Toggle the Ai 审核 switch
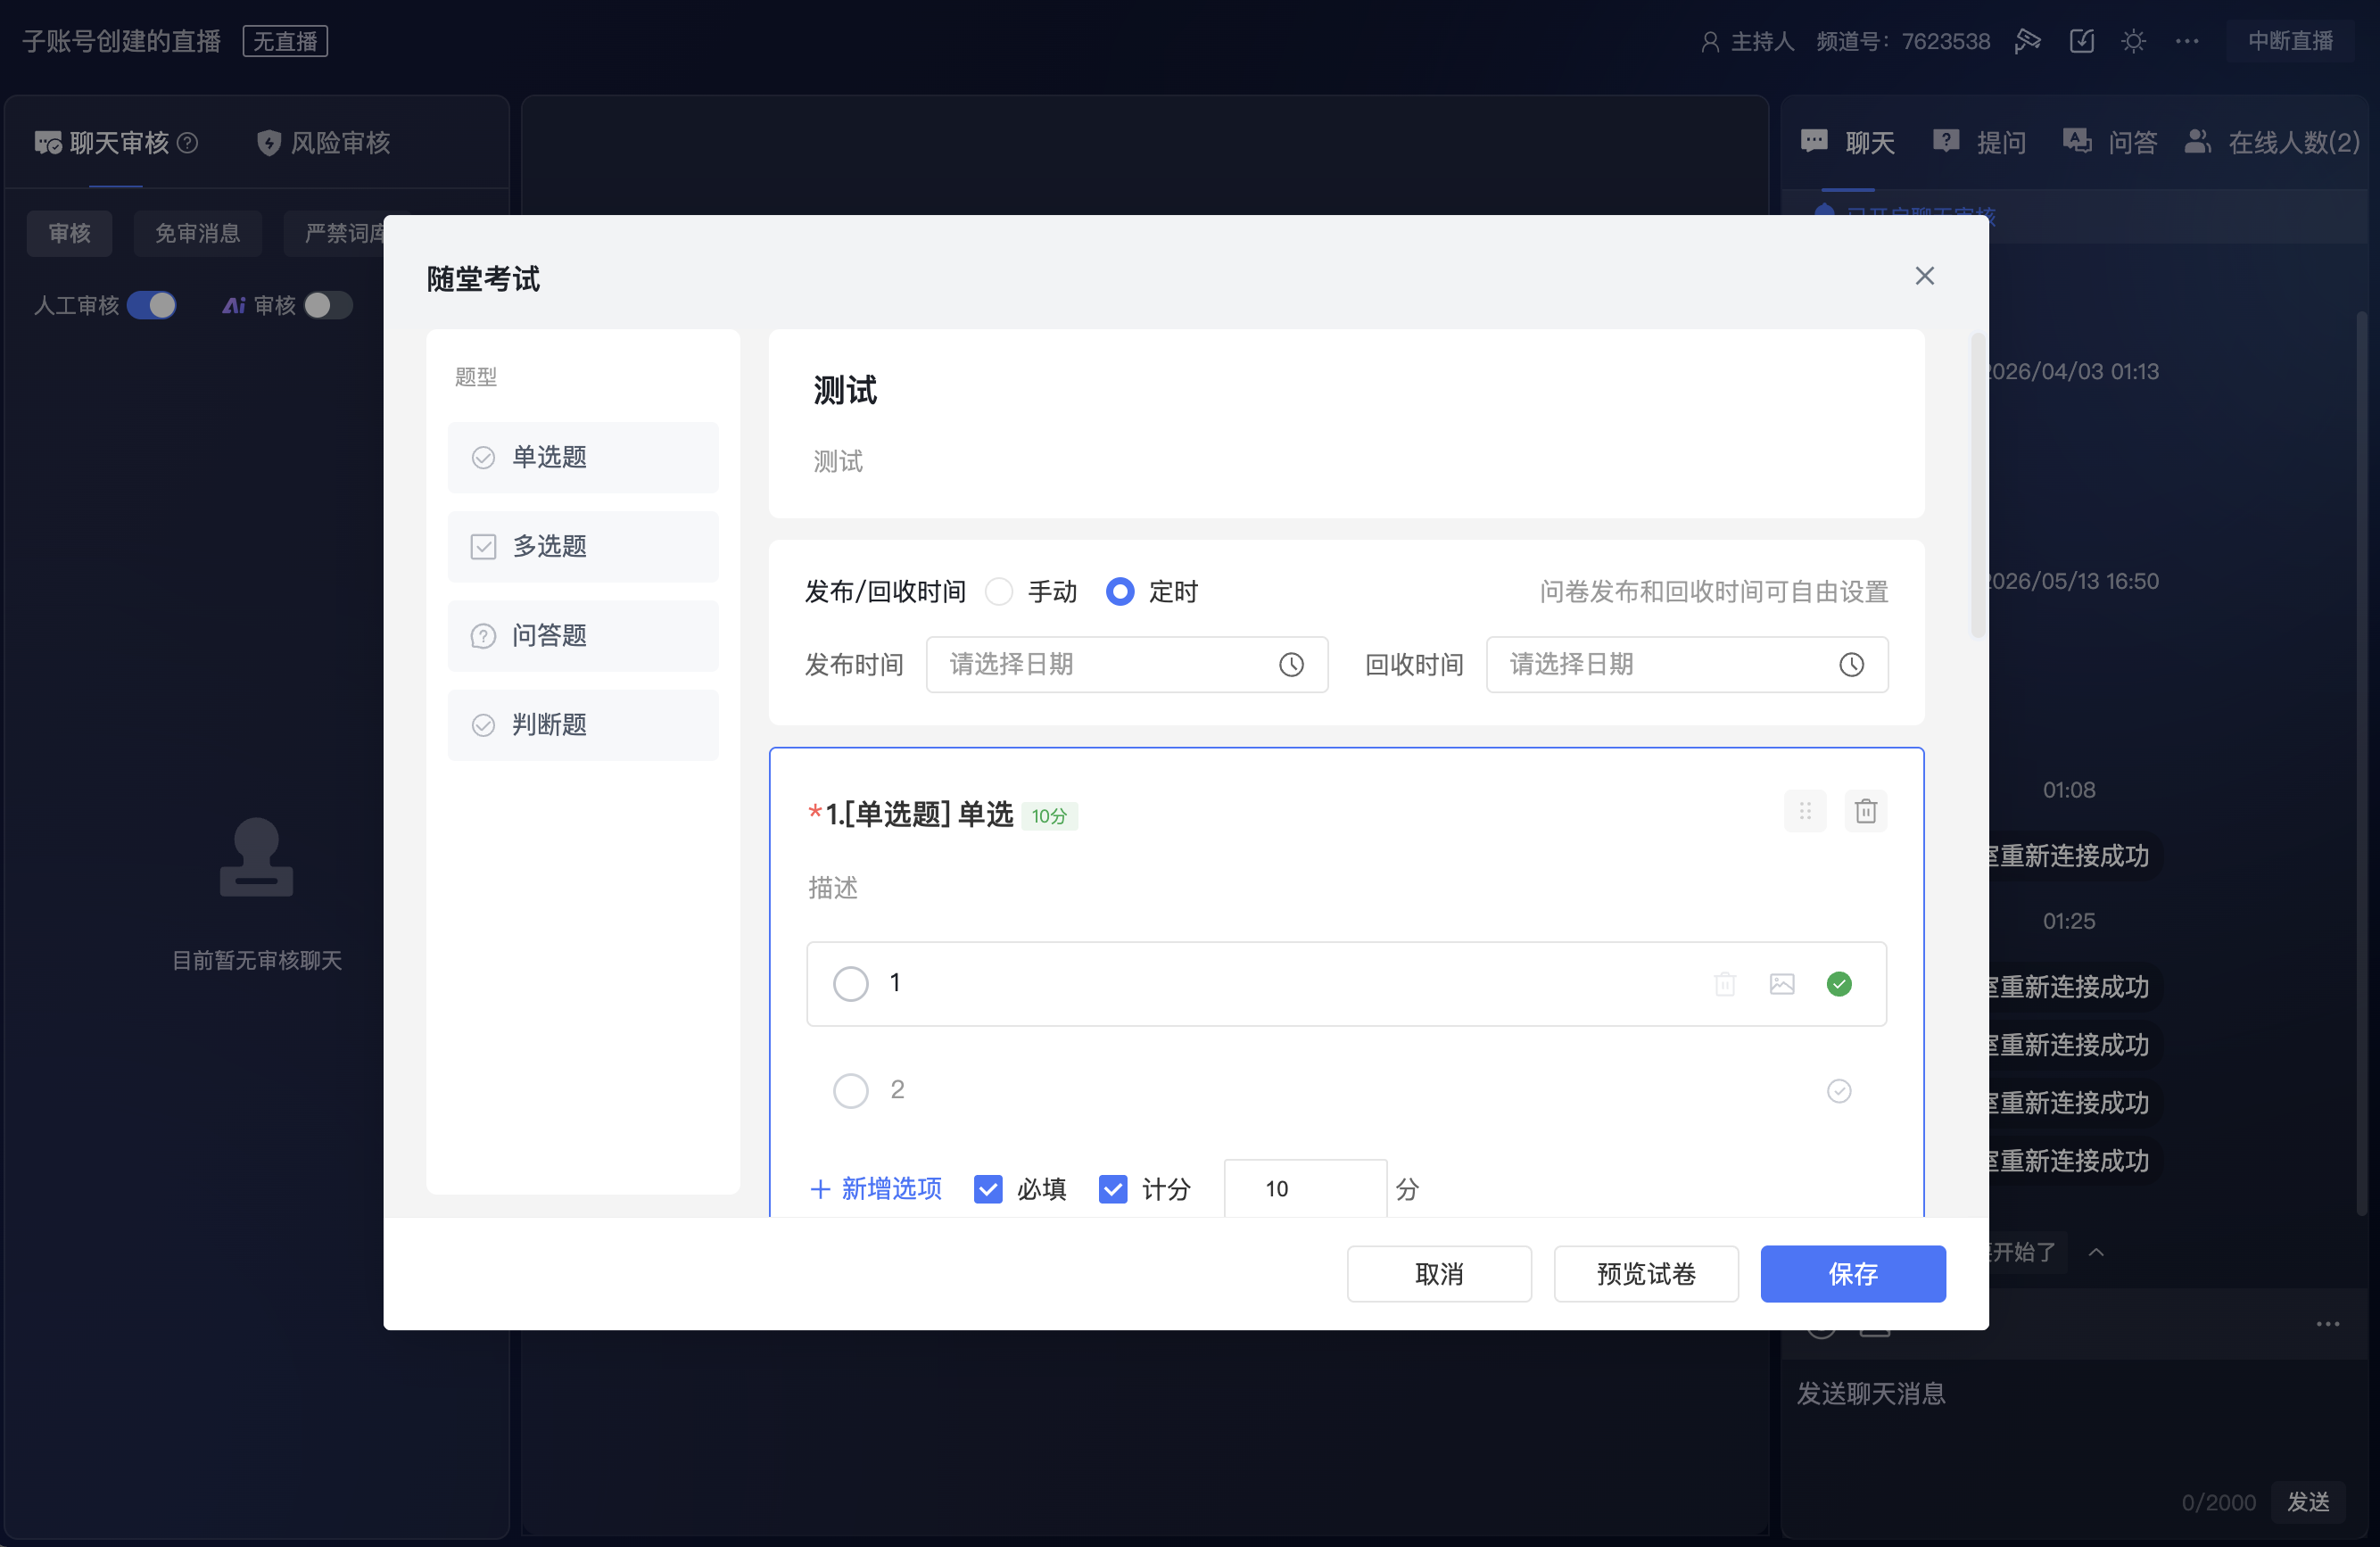2380x1547 pixels. tap(328, 305)
